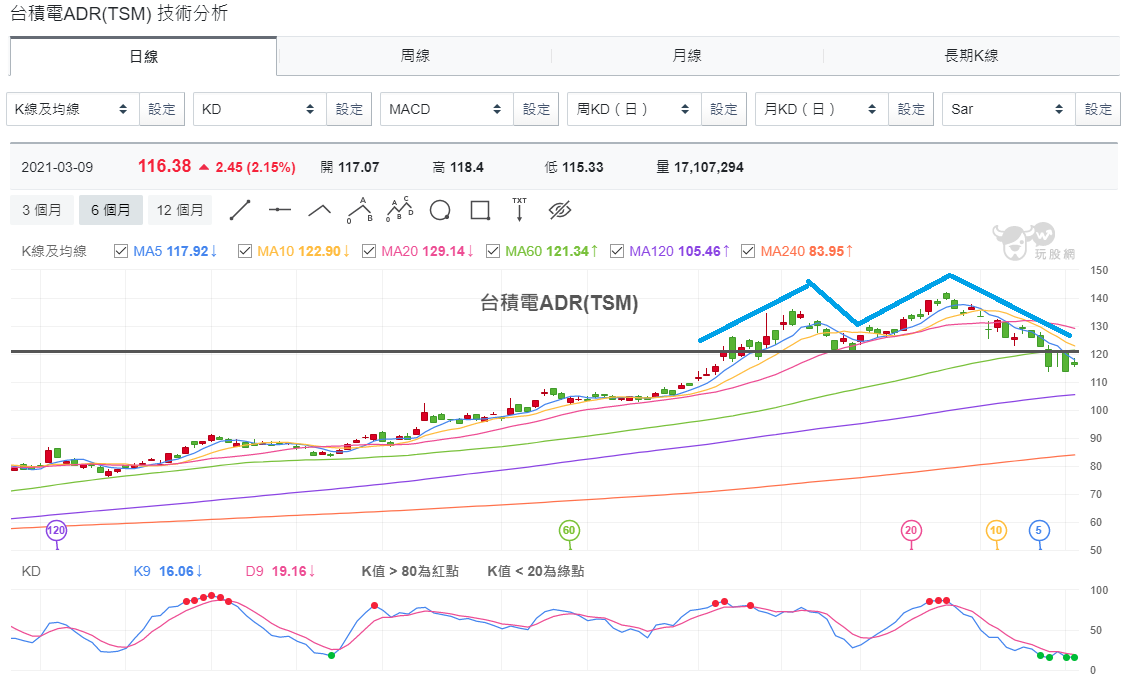Click the MA240 83.95 value label

tap(807, 251)
